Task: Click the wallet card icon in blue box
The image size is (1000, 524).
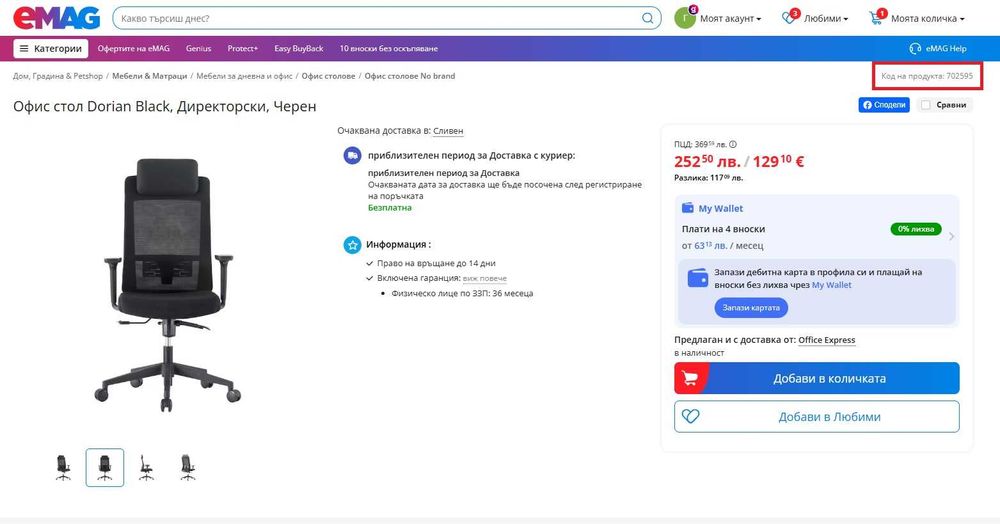Action: pyautogui.click(x=698, y=279)
